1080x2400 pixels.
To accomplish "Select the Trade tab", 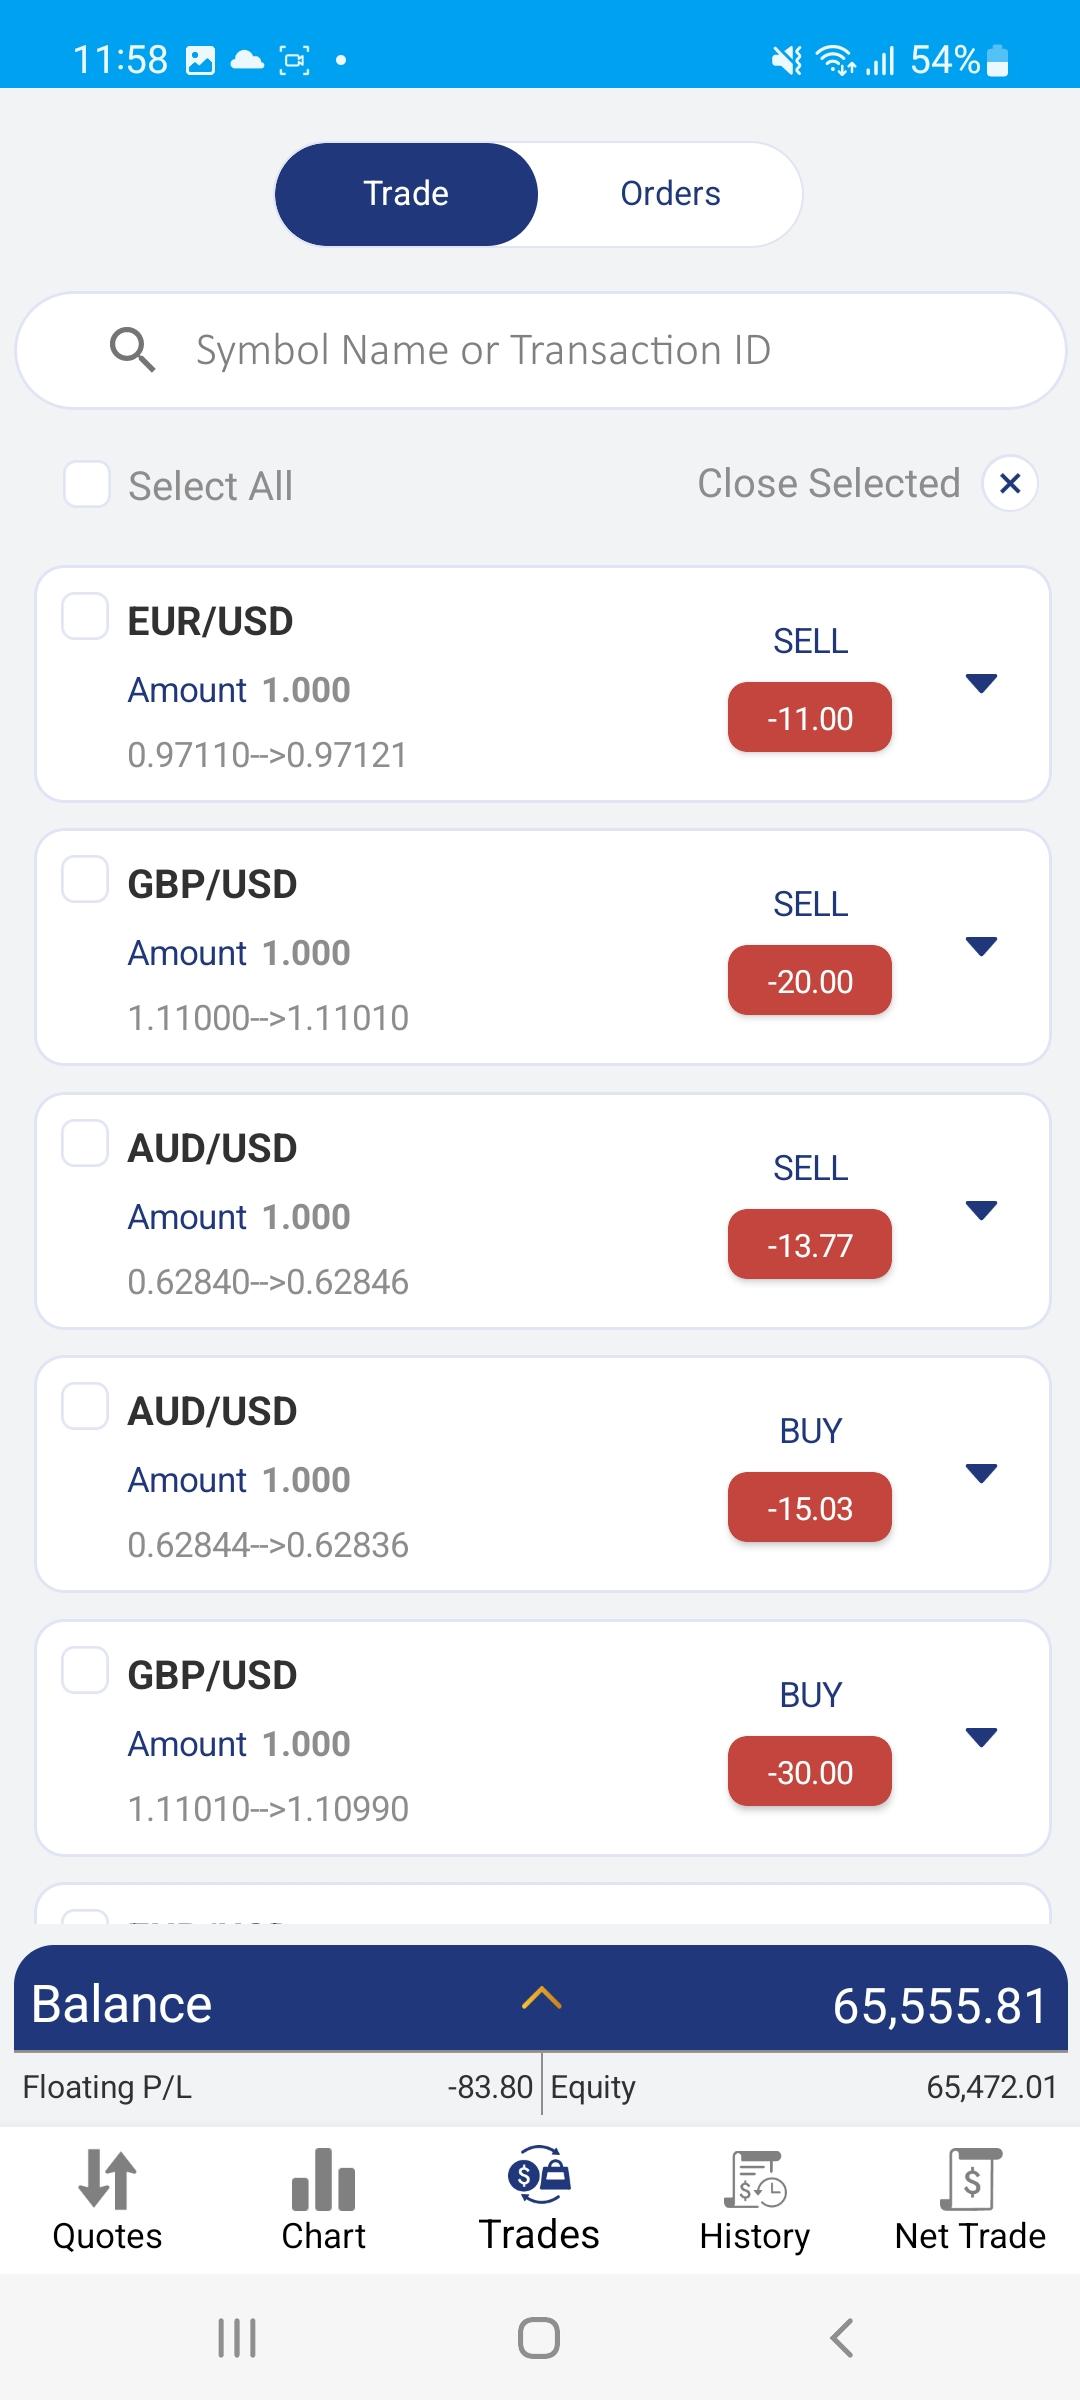I will click(x=406, y=194).
